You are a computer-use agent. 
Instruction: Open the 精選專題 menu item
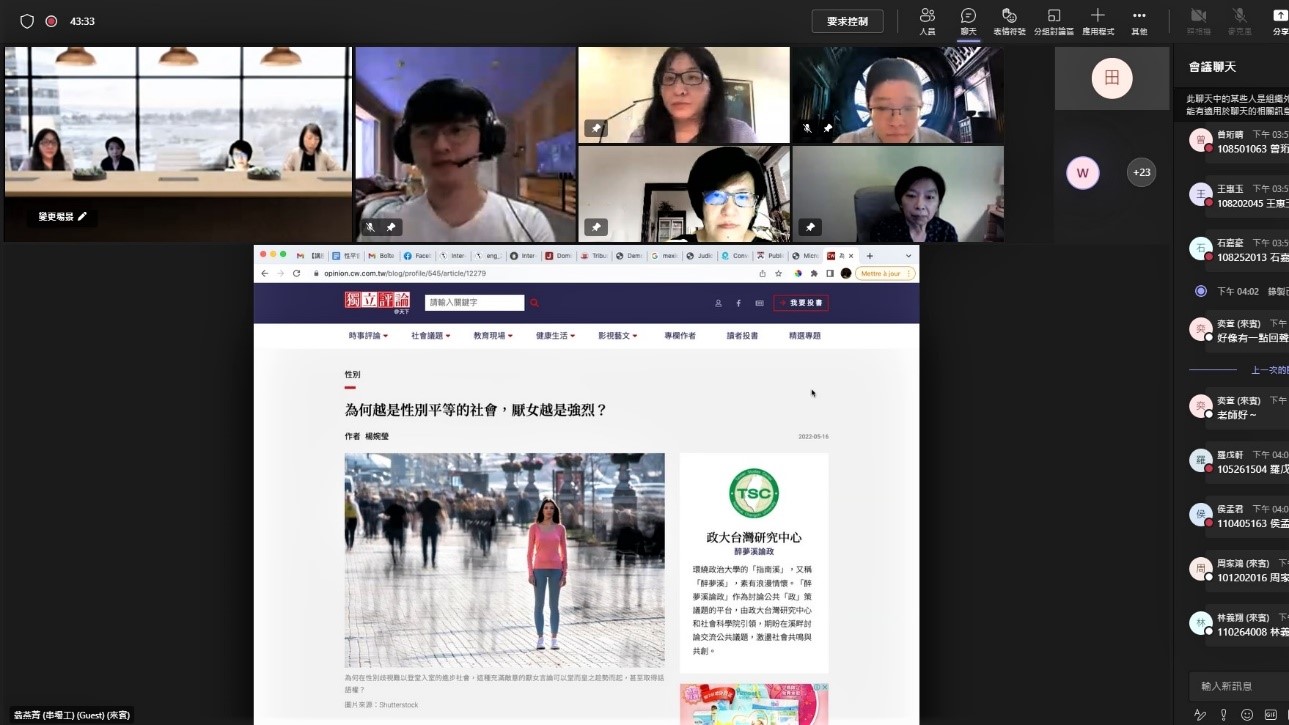805,336
